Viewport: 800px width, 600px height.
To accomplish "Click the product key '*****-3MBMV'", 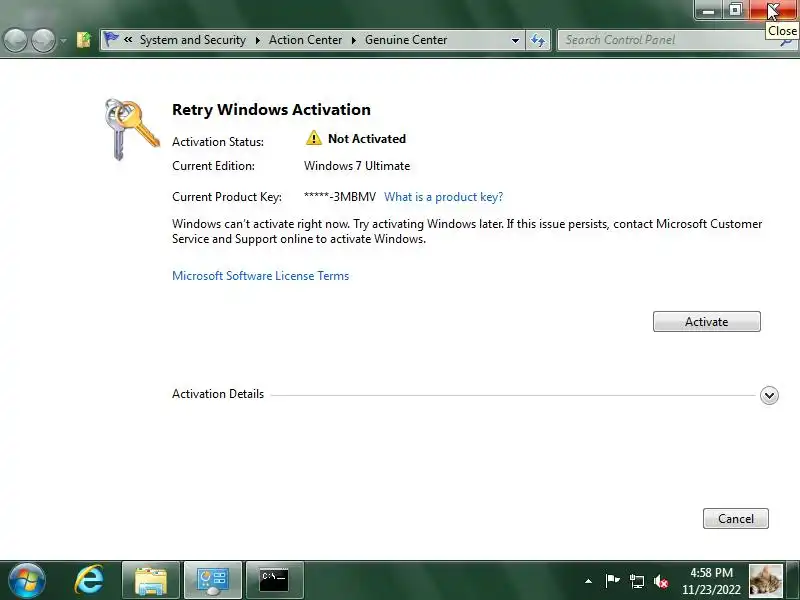I will pos(339,197).
